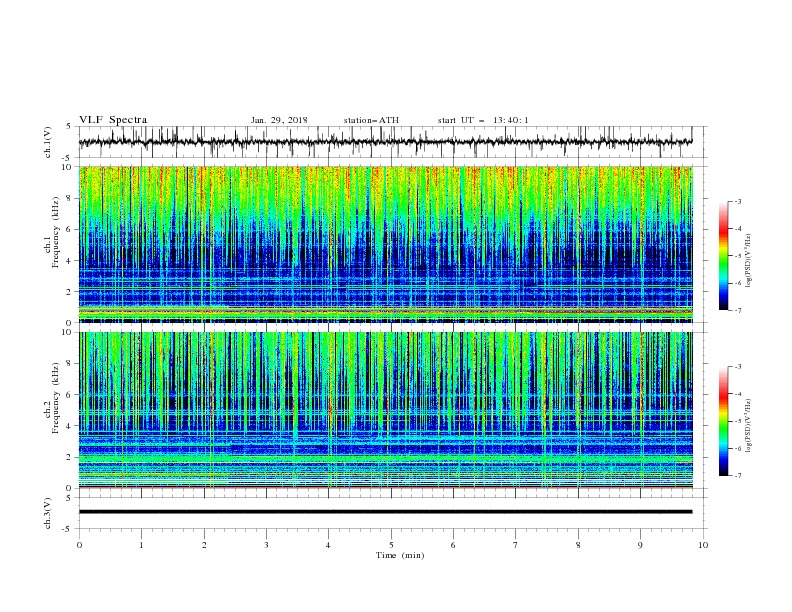
Task: Click the "2" frequency tick on ch.2 spectrogram
Action: (70, 457)
